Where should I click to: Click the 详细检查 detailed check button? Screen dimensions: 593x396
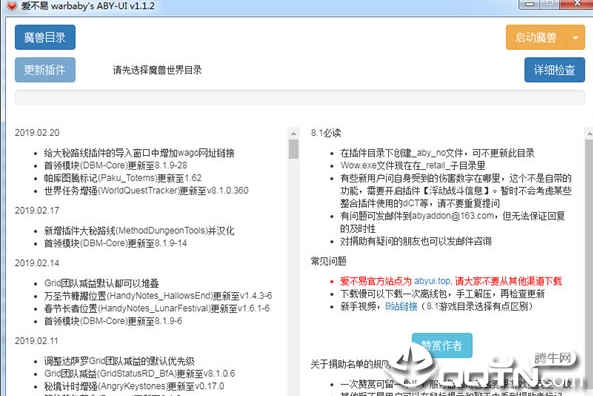554,70
